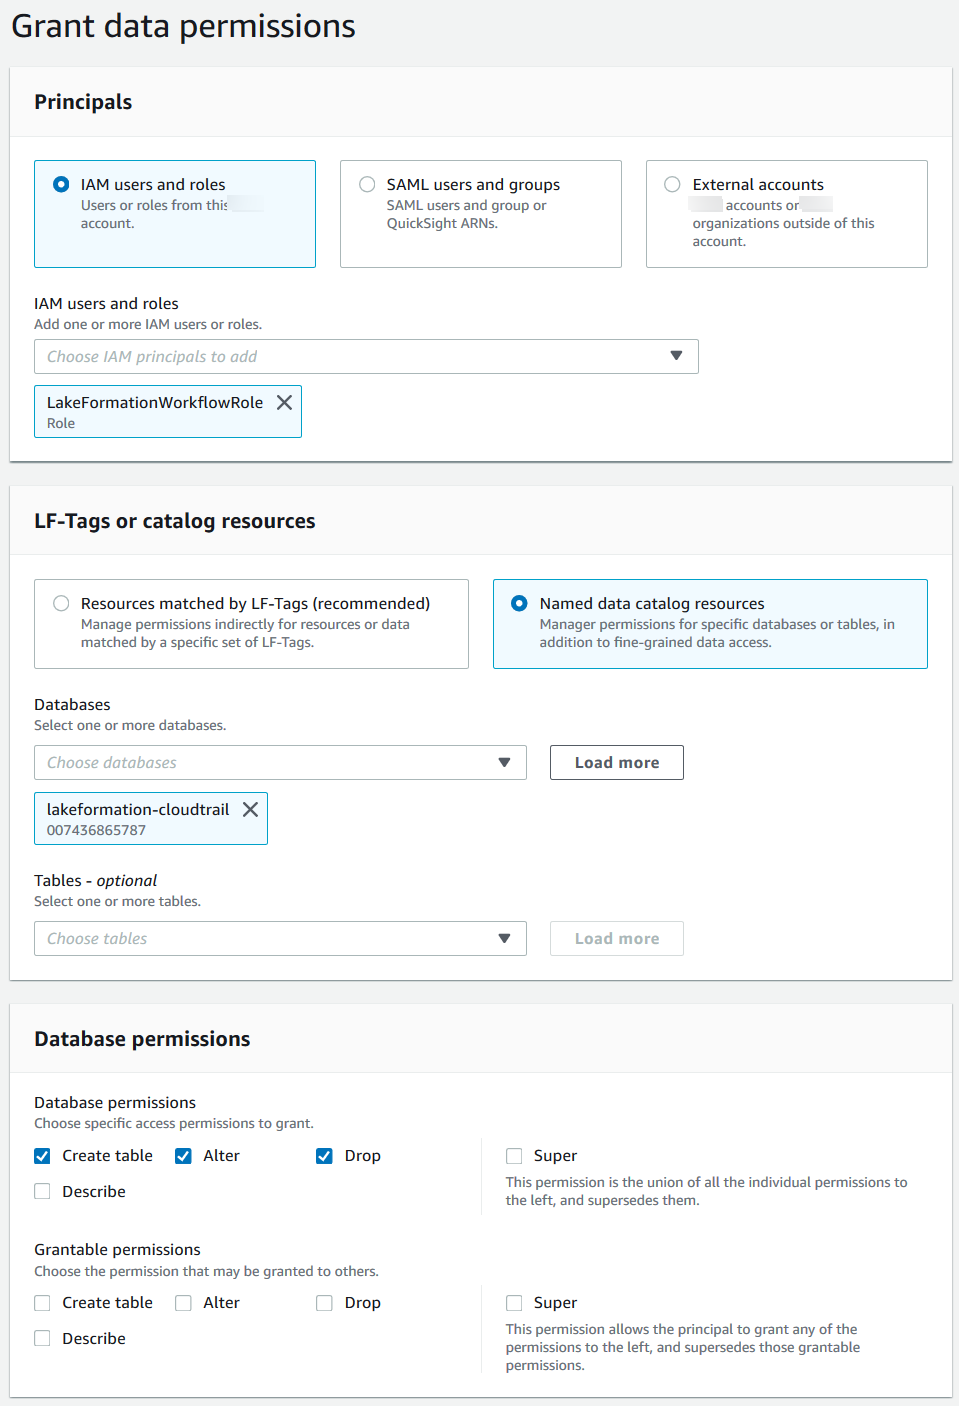Uncheck Alter database permission
The image size is (959, 1406).
[183, 1156]
